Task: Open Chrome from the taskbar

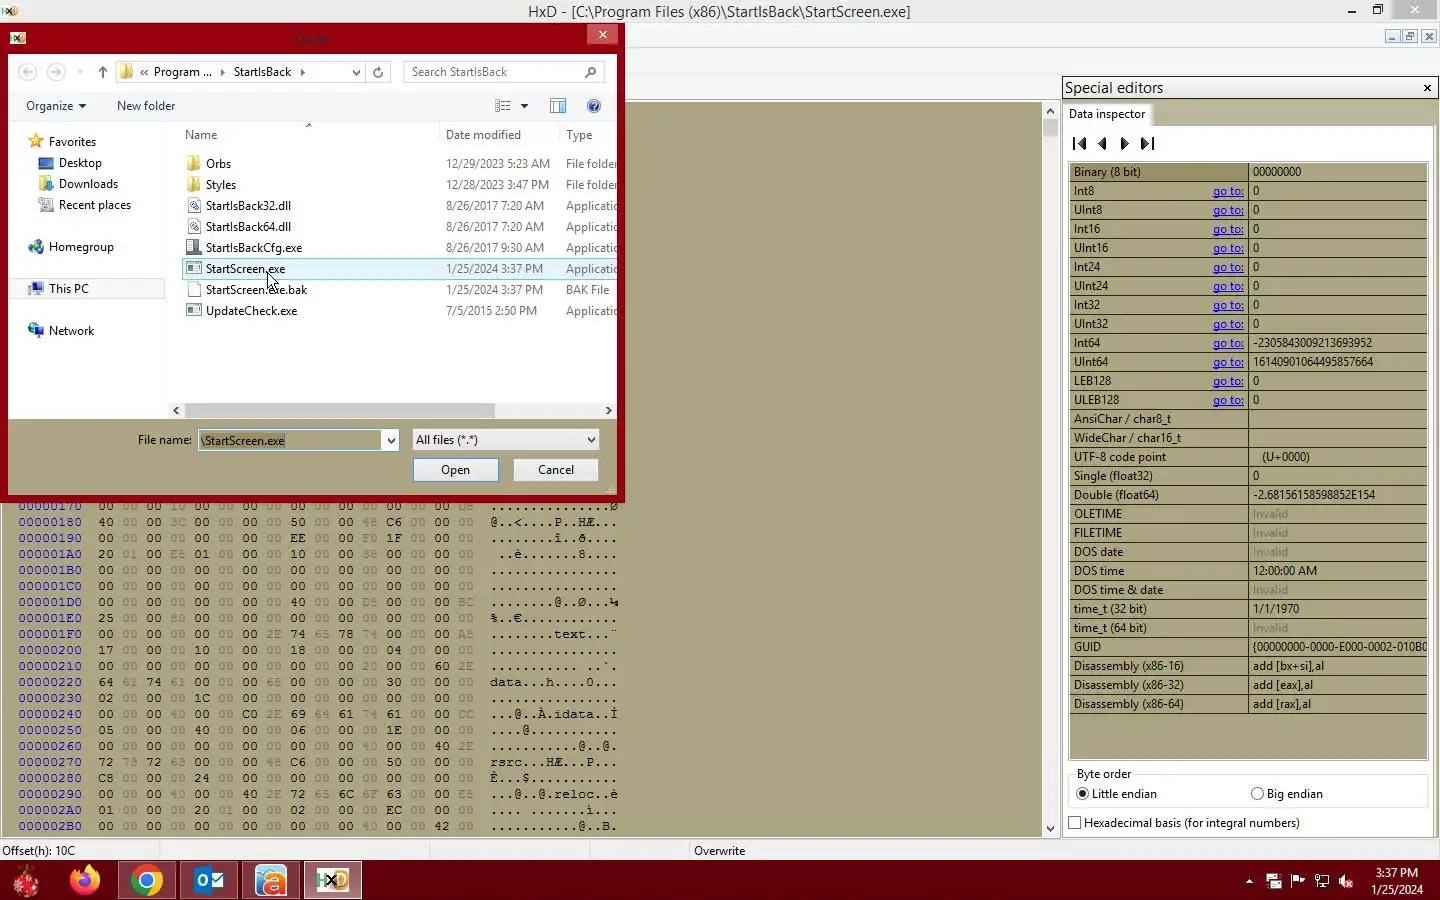Action: 146,880
